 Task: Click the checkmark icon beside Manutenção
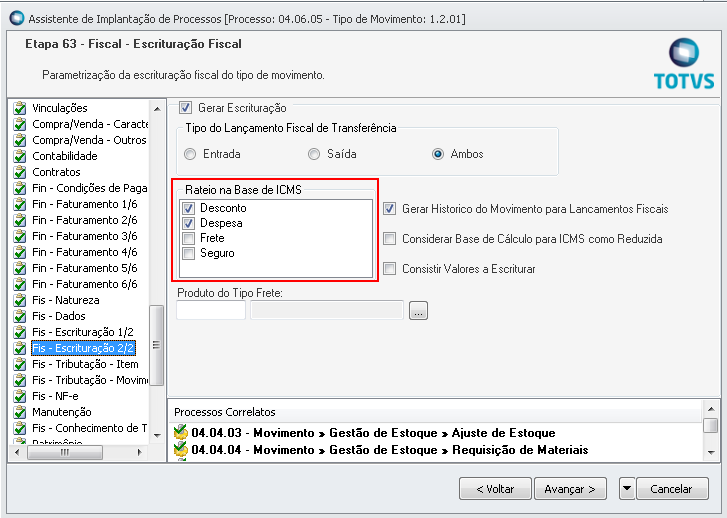click(20, 412)
